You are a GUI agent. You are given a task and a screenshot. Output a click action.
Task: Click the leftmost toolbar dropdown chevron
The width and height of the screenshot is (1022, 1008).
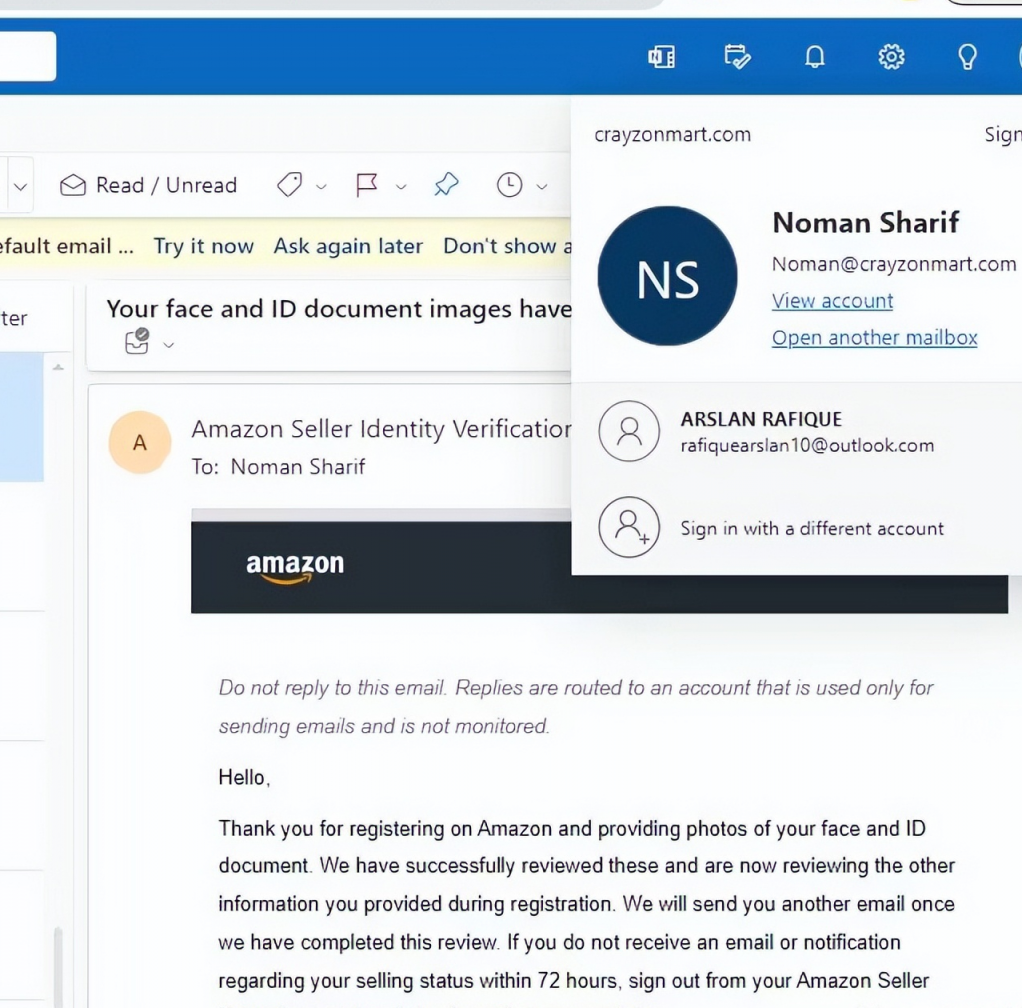20,187
